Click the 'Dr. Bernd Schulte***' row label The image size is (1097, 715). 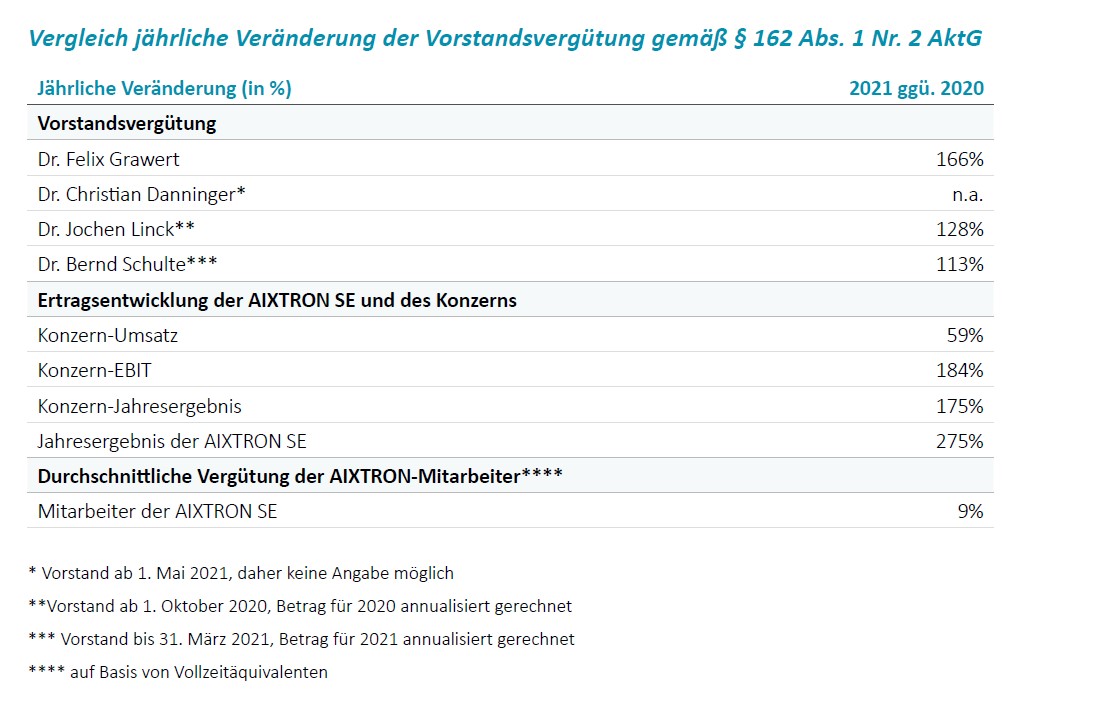click(127, 264)
